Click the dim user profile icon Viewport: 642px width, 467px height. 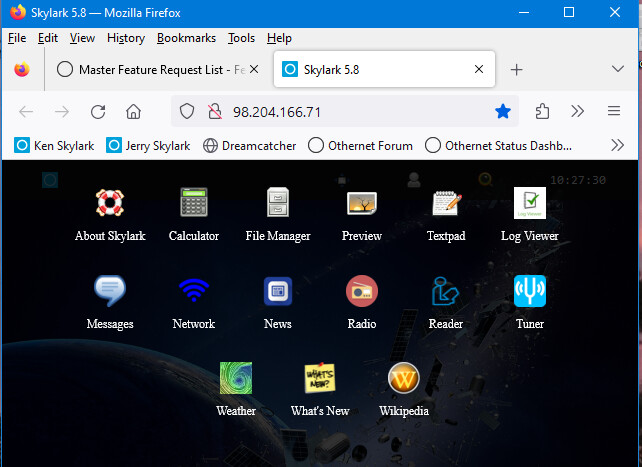coord(414,180)
